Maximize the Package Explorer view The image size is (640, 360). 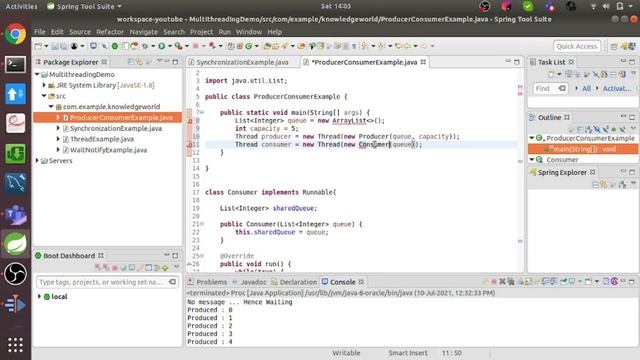pyautogui.click(x=176, y=62)
